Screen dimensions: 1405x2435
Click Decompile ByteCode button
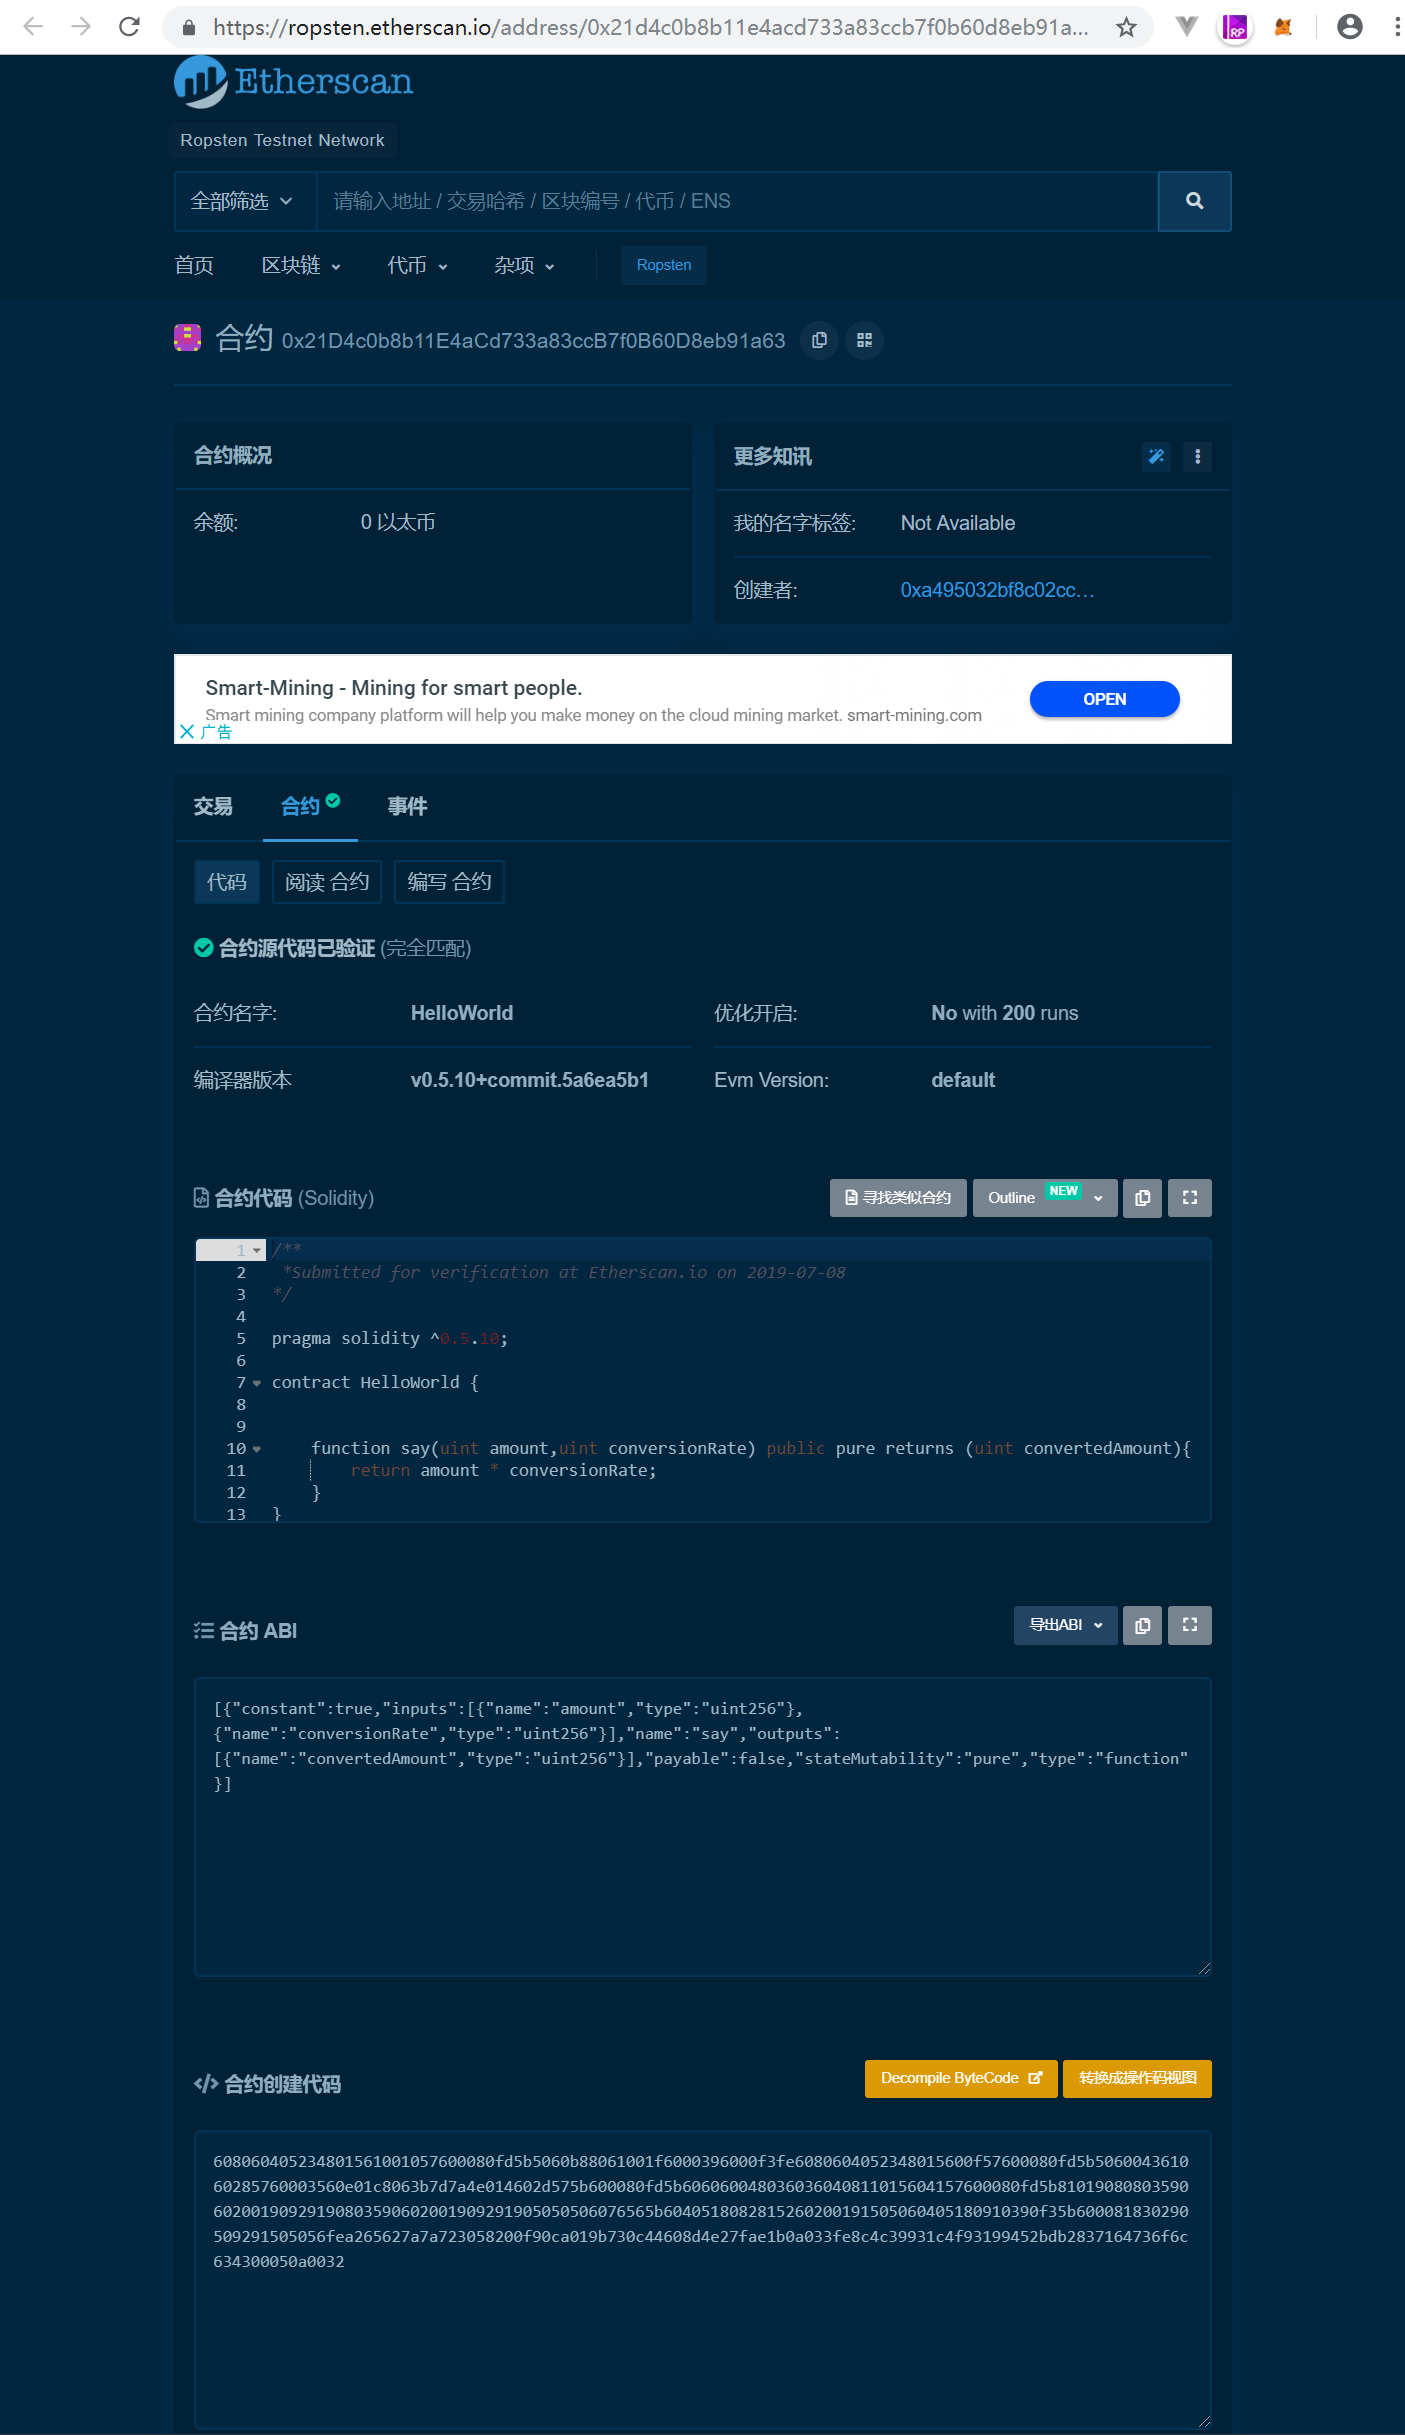tap(961, 2079)
